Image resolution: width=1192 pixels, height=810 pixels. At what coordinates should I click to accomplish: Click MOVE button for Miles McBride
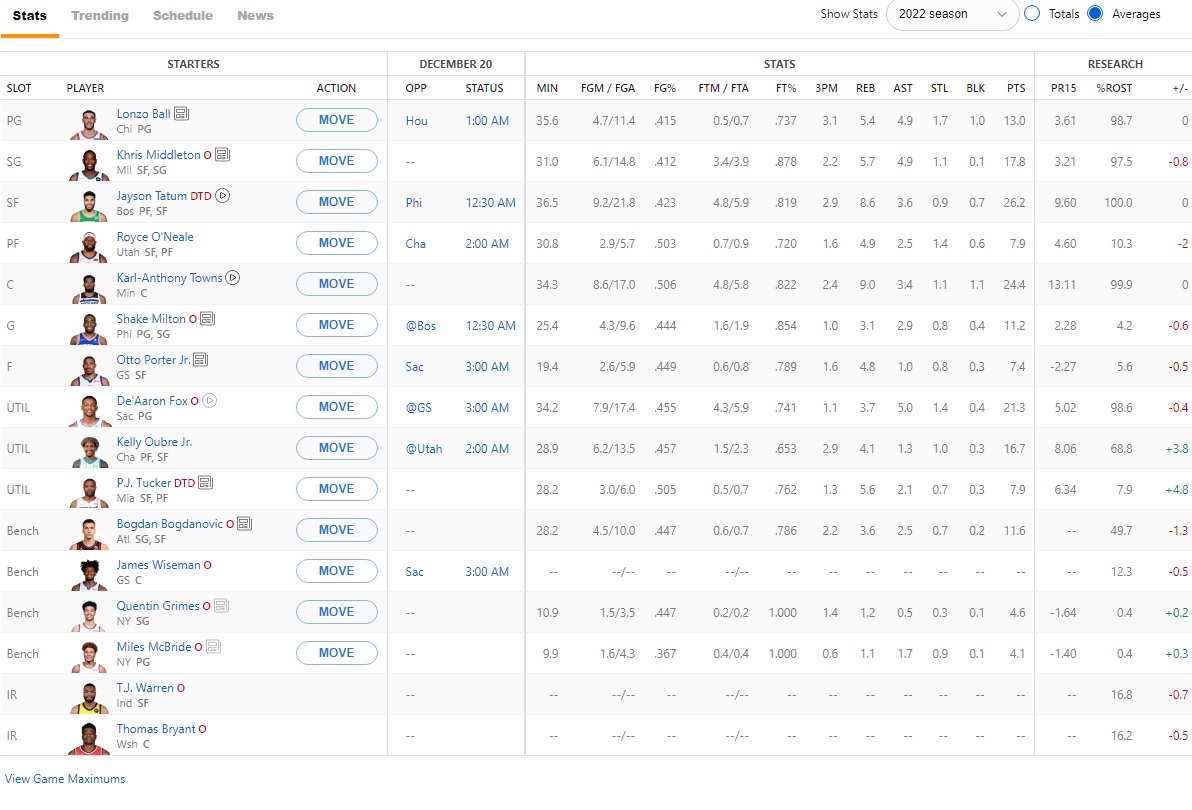337,653
